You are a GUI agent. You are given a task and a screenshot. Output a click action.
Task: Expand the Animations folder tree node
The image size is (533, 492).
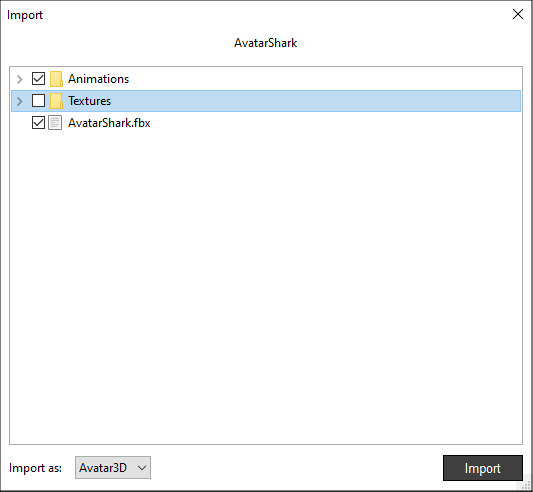20,79
